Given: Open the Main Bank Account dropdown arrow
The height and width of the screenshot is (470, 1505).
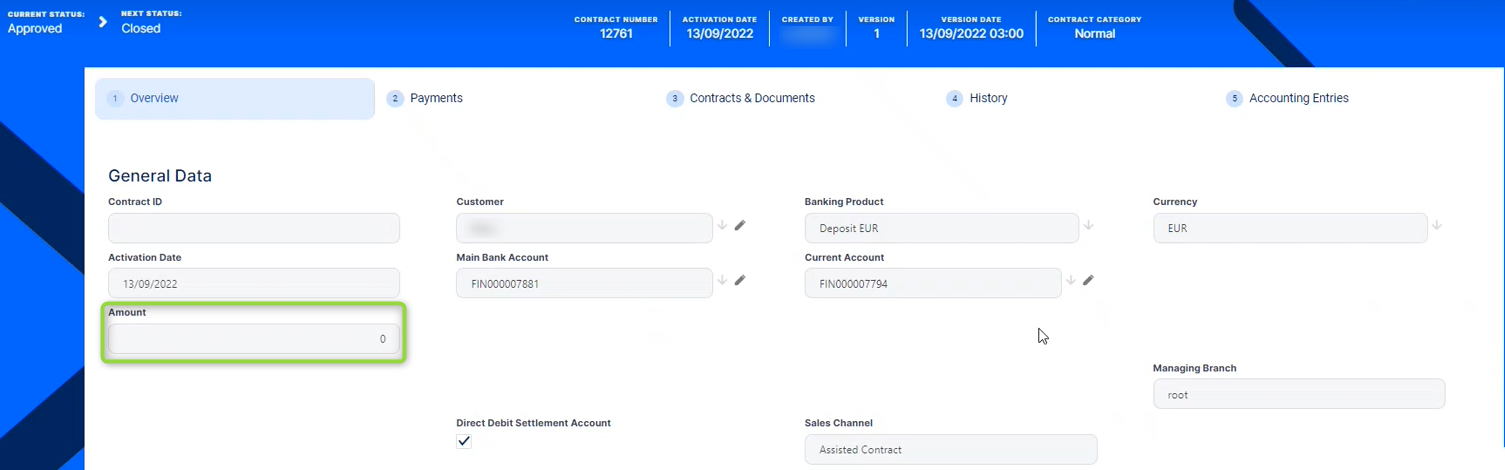Looking at the screenshot, I should point(722,281).
